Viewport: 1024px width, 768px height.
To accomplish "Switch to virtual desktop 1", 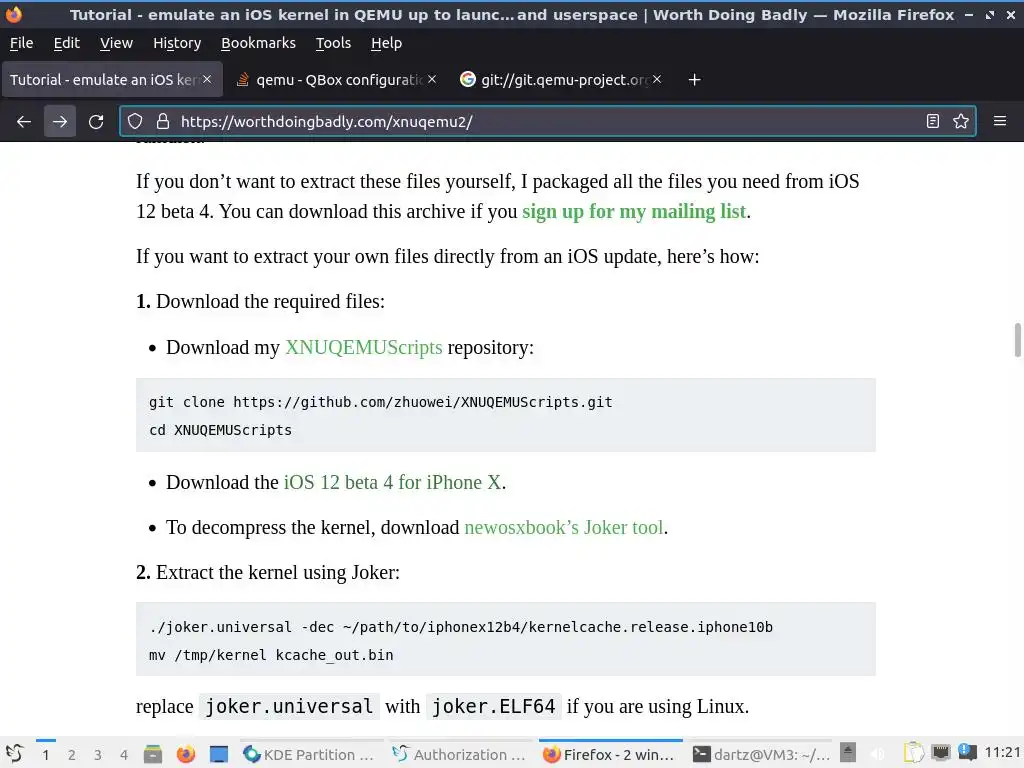I will [46, 755].
